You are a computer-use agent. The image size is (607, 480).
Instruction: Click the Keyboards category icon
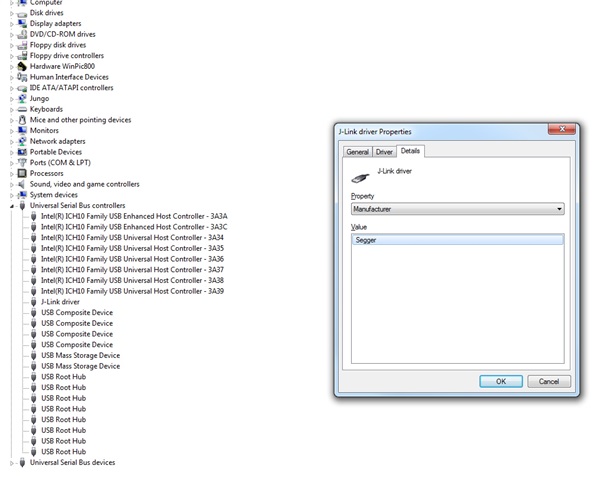[x=22, y=110]
